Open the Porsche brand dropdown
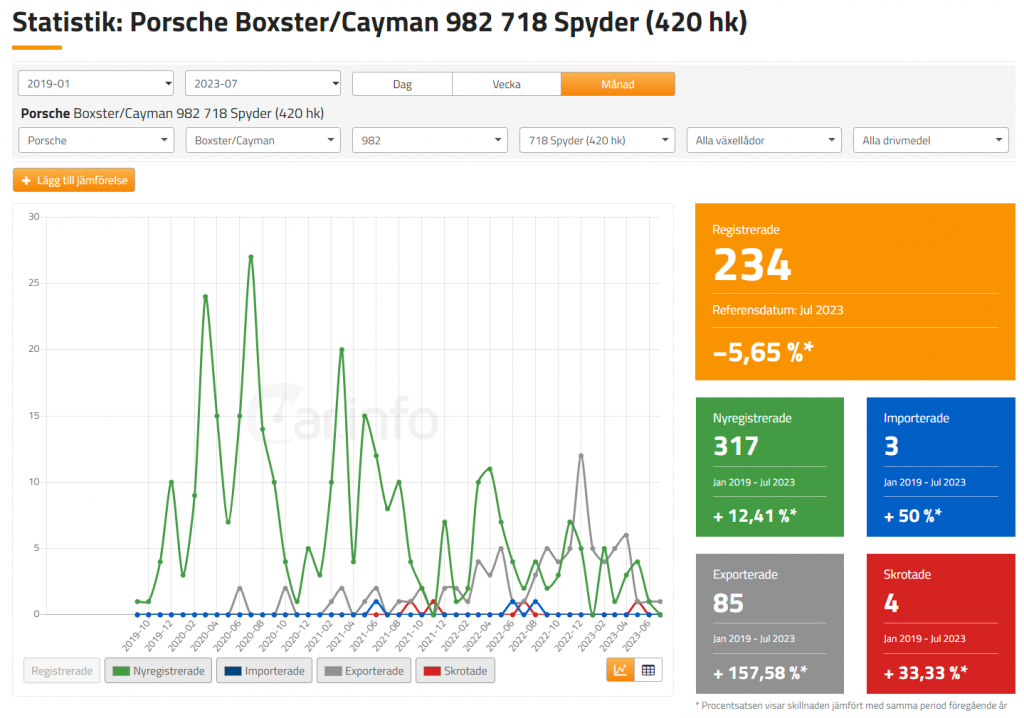 [96, 140]
